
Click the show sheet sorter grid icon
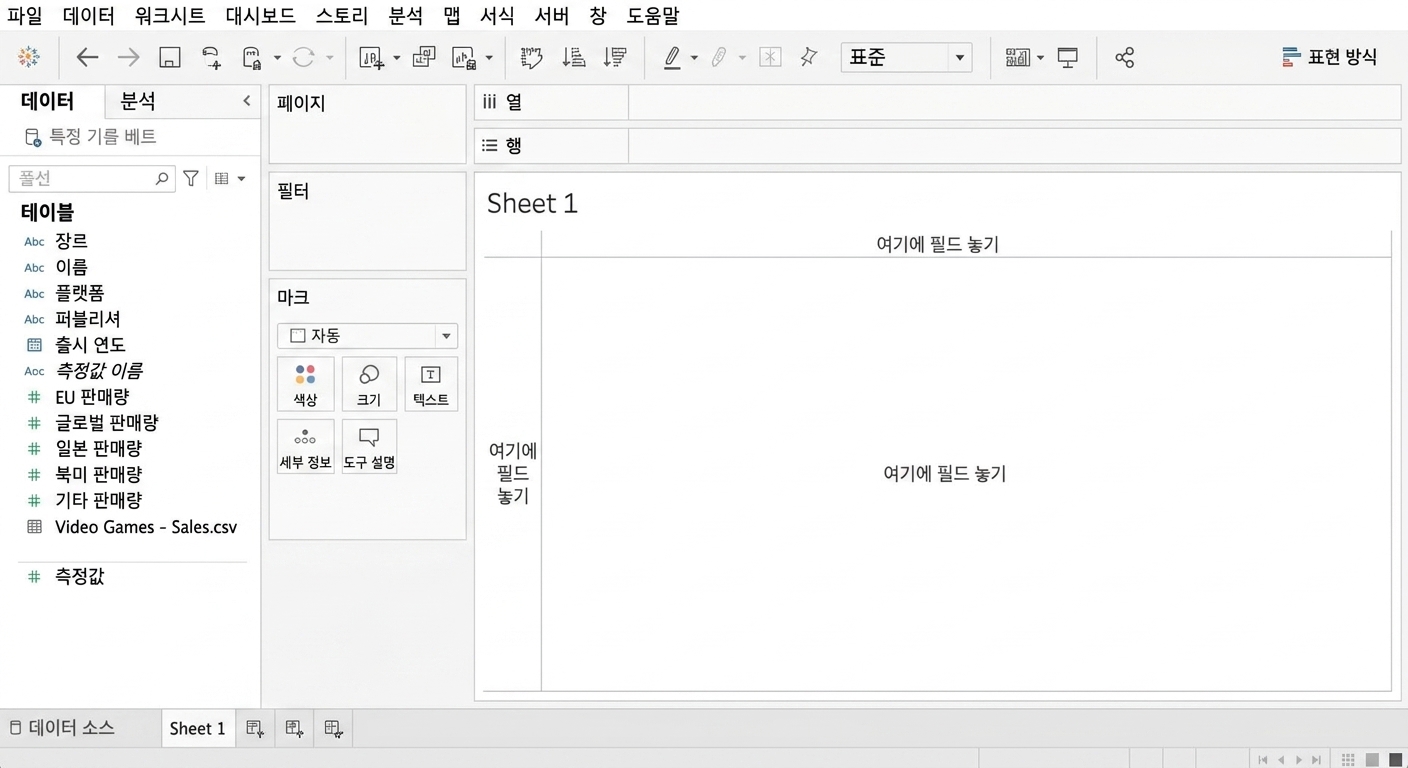coord(1348,760)
